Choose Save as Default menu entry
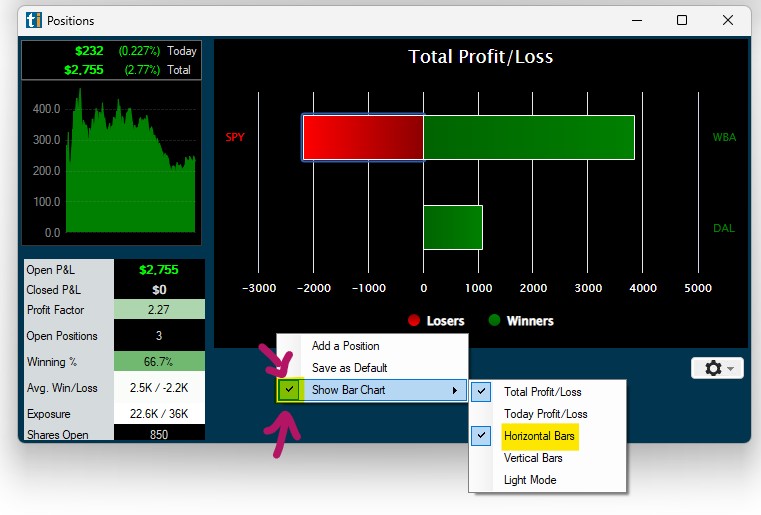Screen dimensions: 761x515 point(349,368)
